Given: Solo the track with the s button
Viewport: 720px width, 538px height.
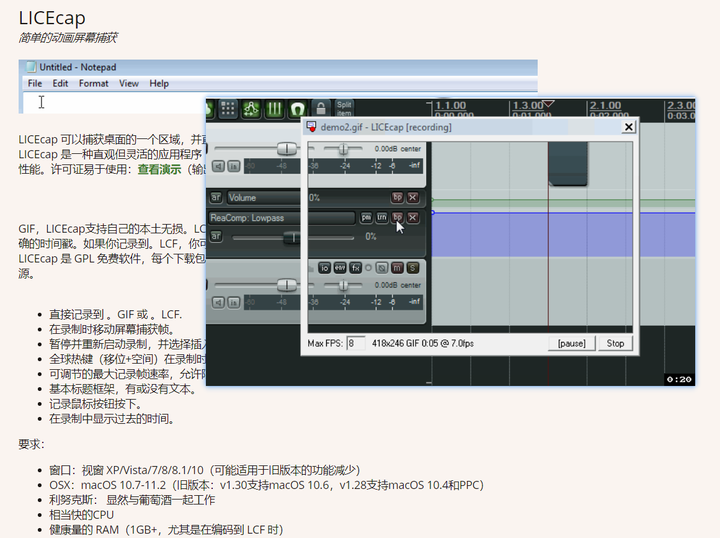Looking at the screenshot, I should (x=413, y=268).
